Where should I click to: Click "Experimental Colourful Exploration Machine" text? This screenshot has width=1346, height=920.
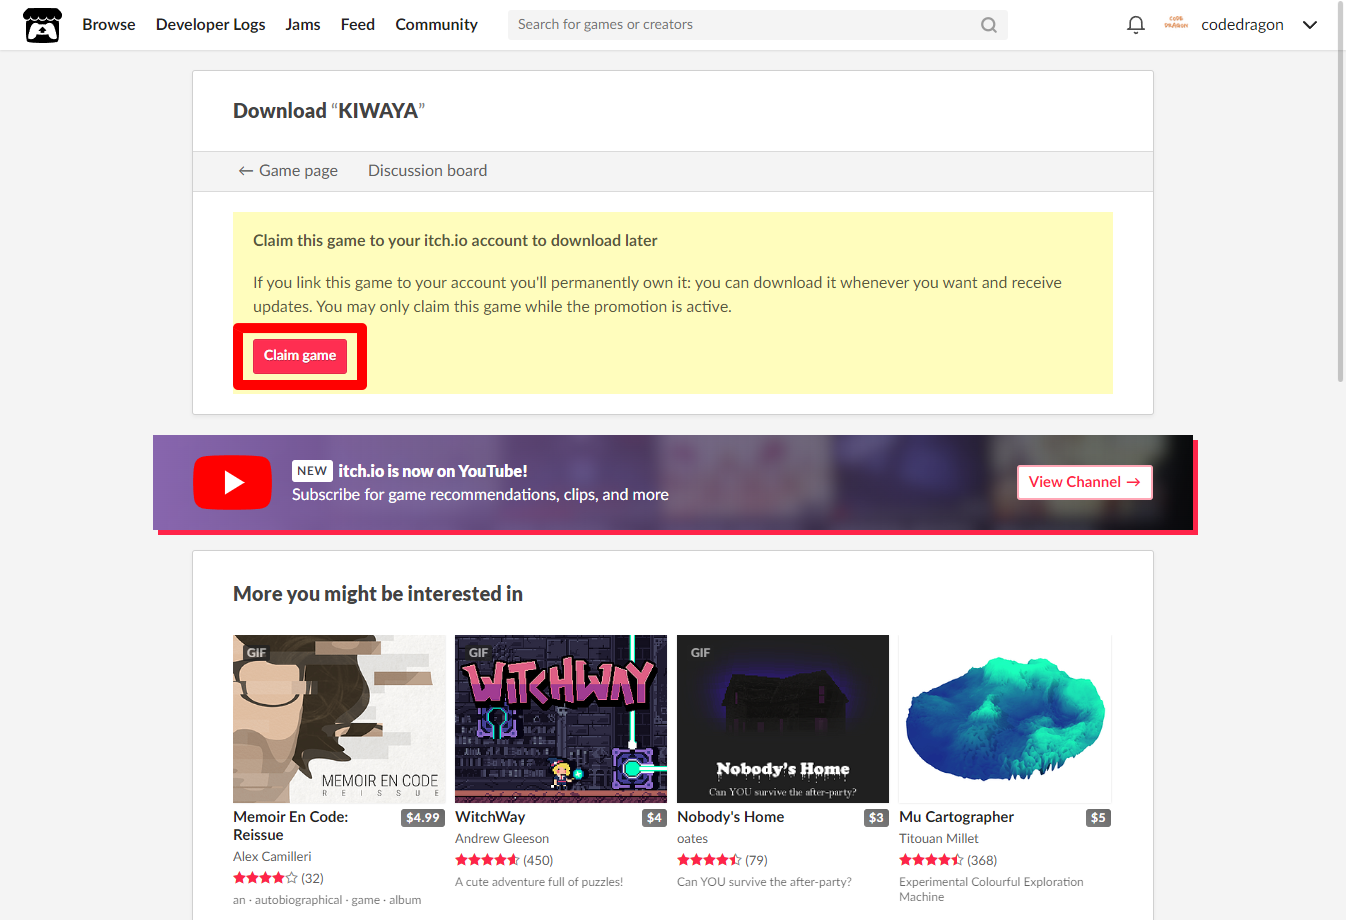click(x=991, y=889)
